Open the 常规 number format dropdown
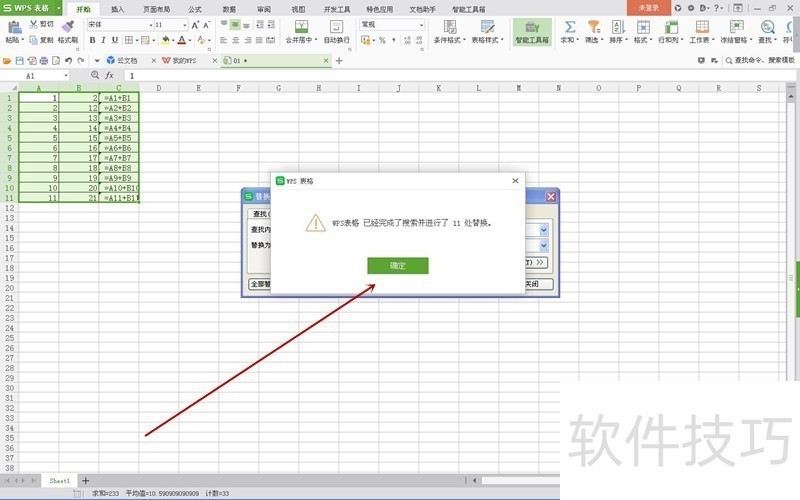Image resolution: width=800 pixels, height=500 pixels. click(421, 24)
